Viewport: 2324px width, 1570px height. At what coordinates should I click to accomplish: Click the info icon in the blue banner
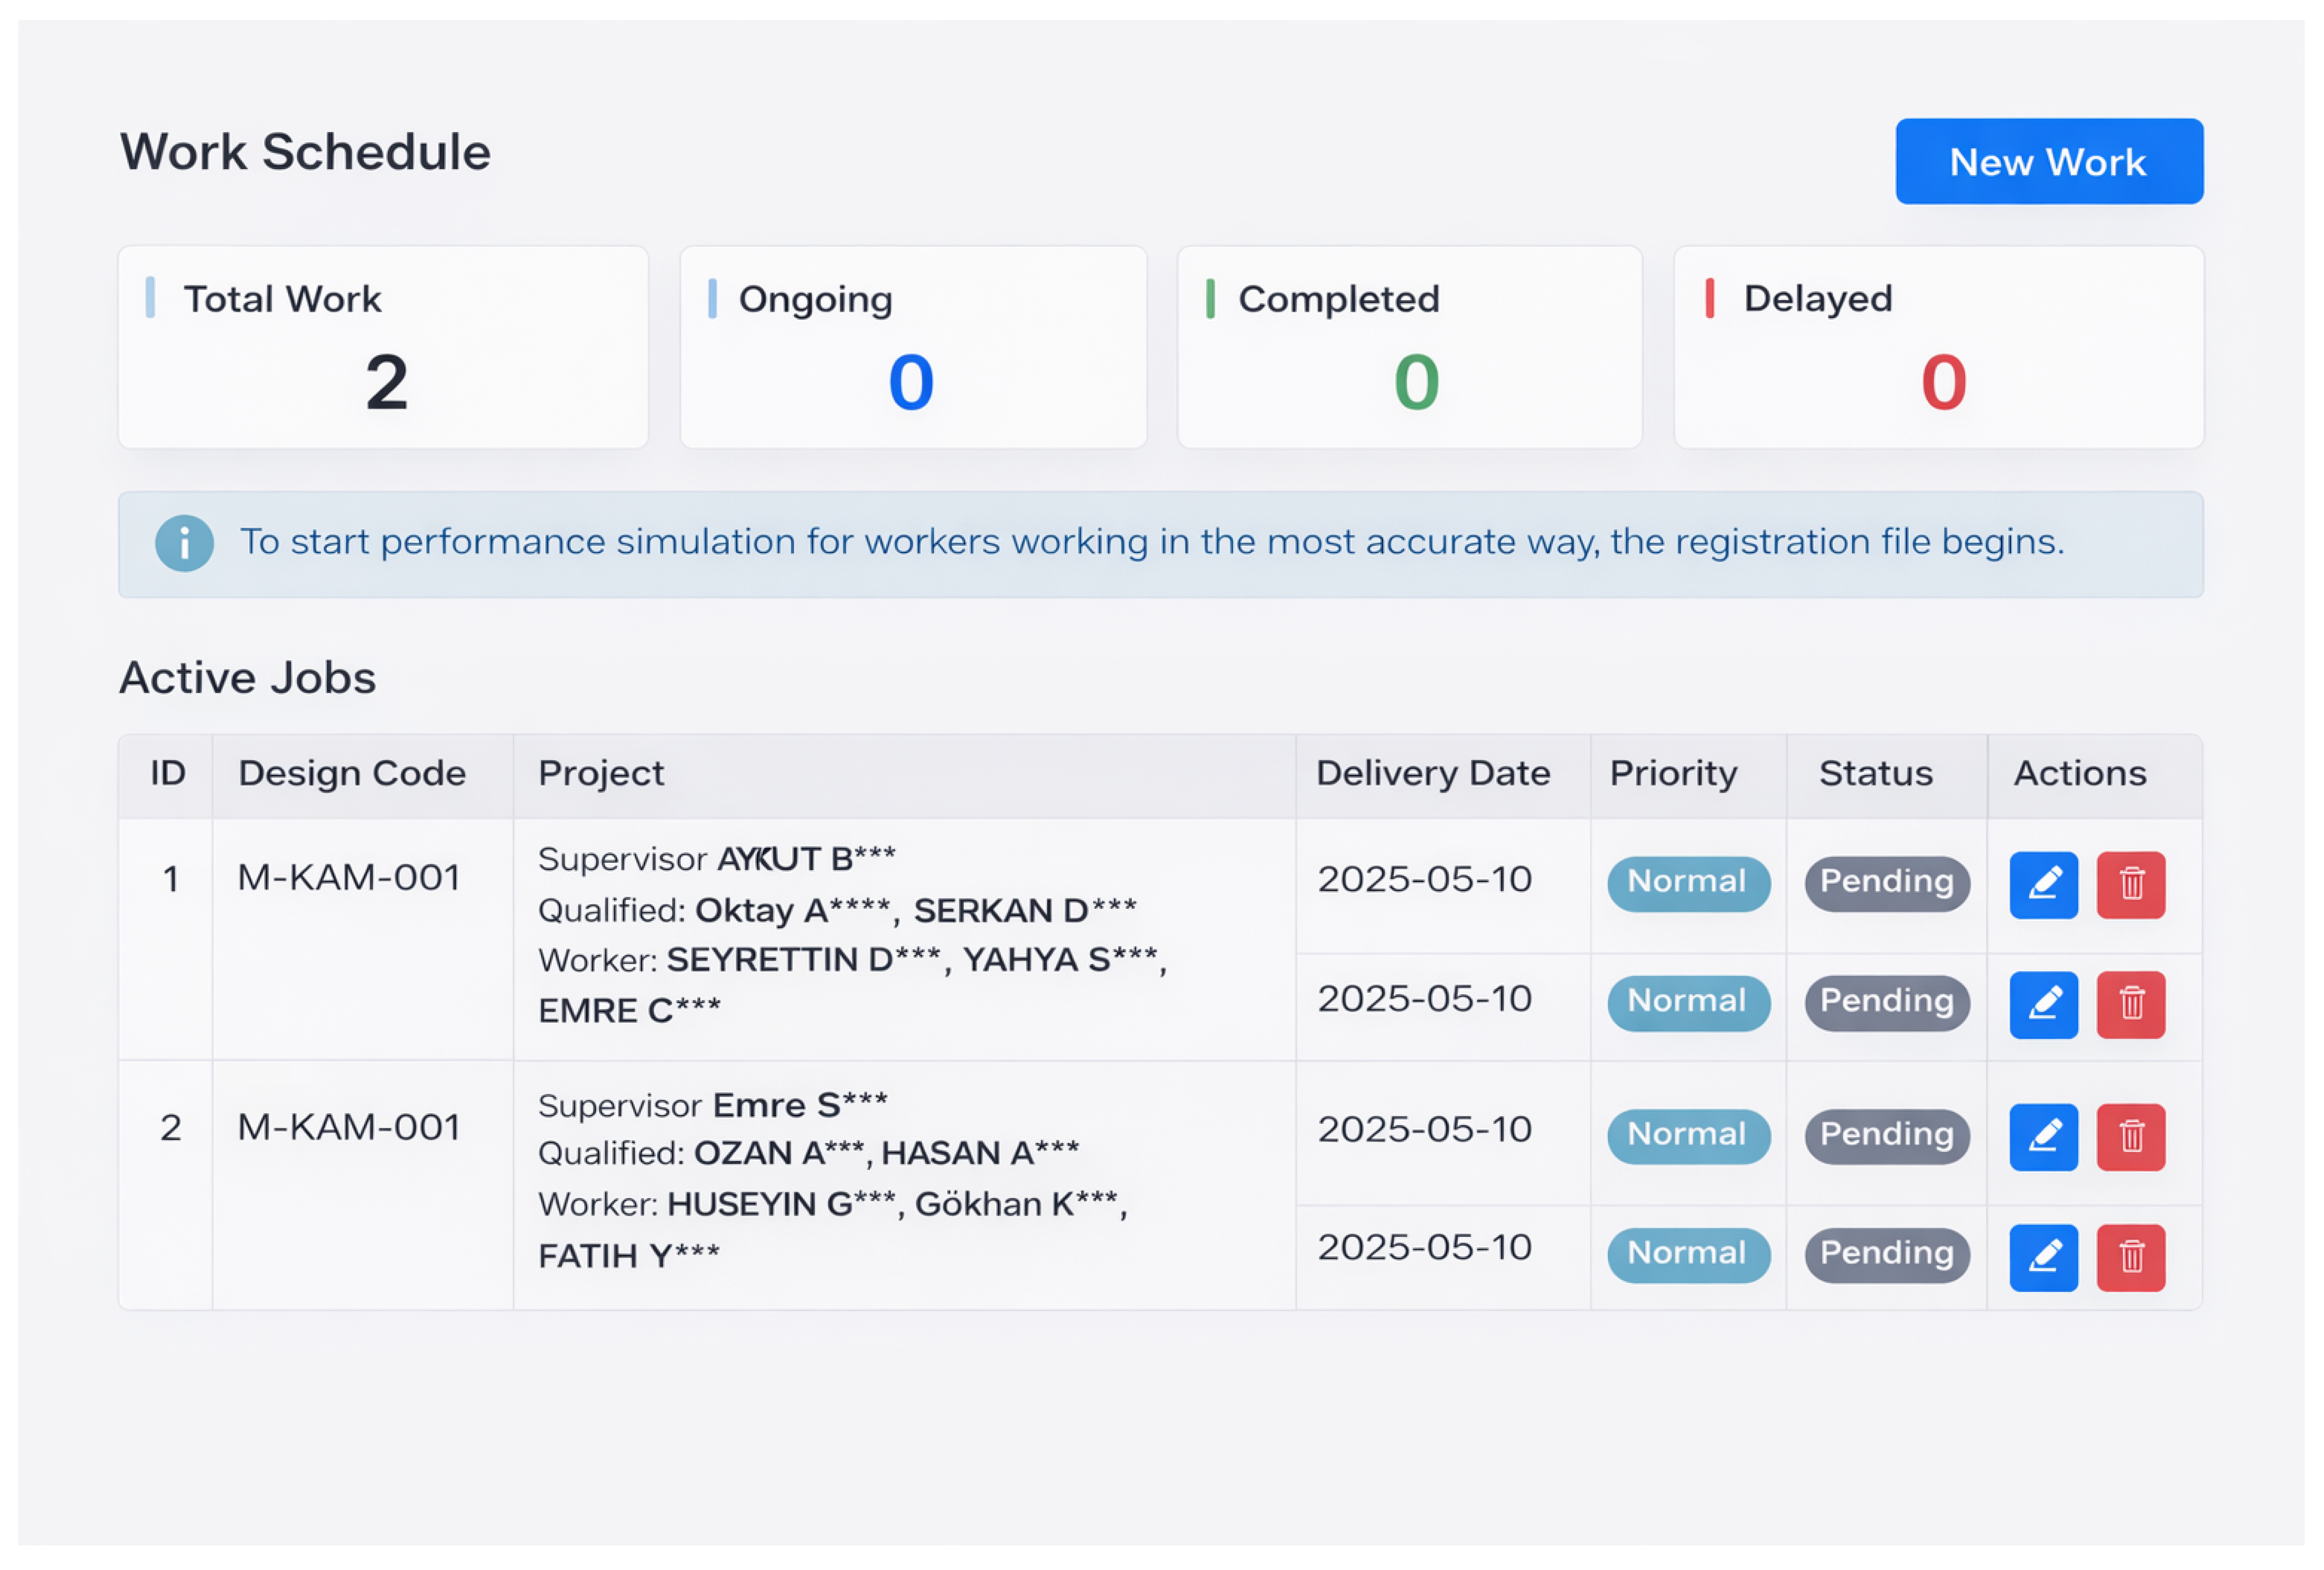(x=184, y=543)
